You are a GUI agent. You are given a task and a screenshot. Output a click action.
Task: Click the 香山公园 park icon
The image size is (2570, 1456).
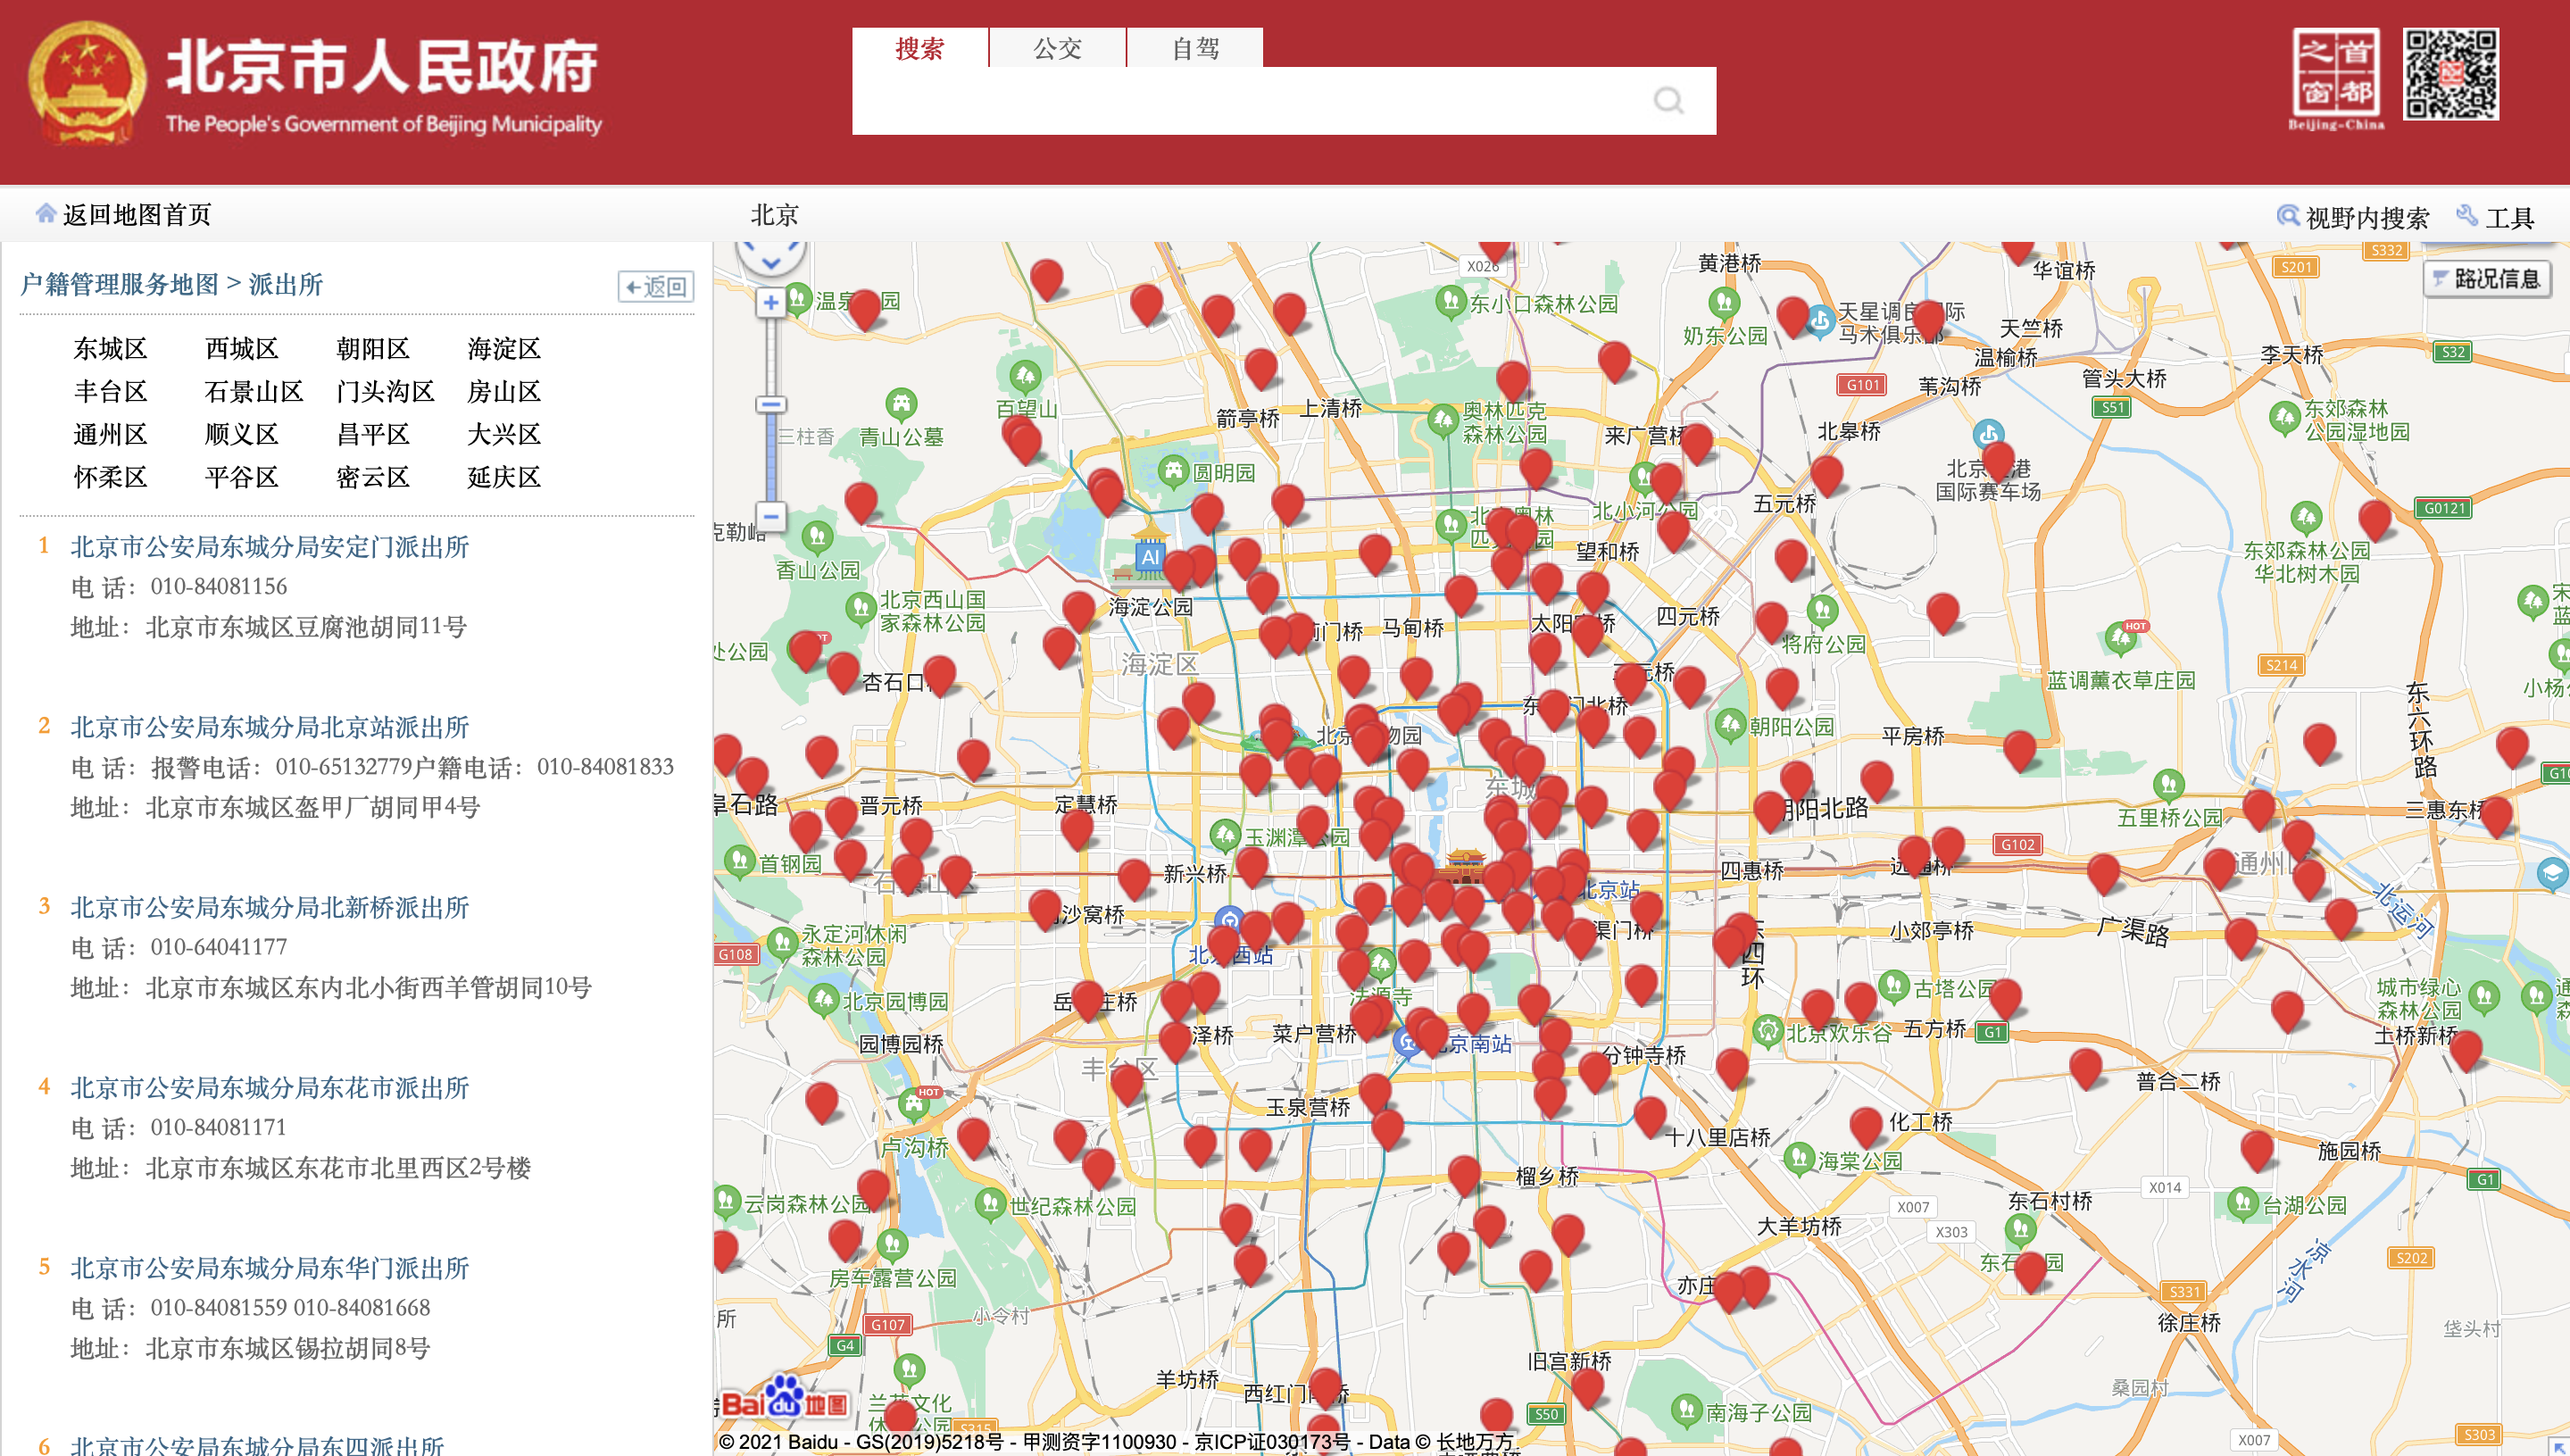[818, 538]
